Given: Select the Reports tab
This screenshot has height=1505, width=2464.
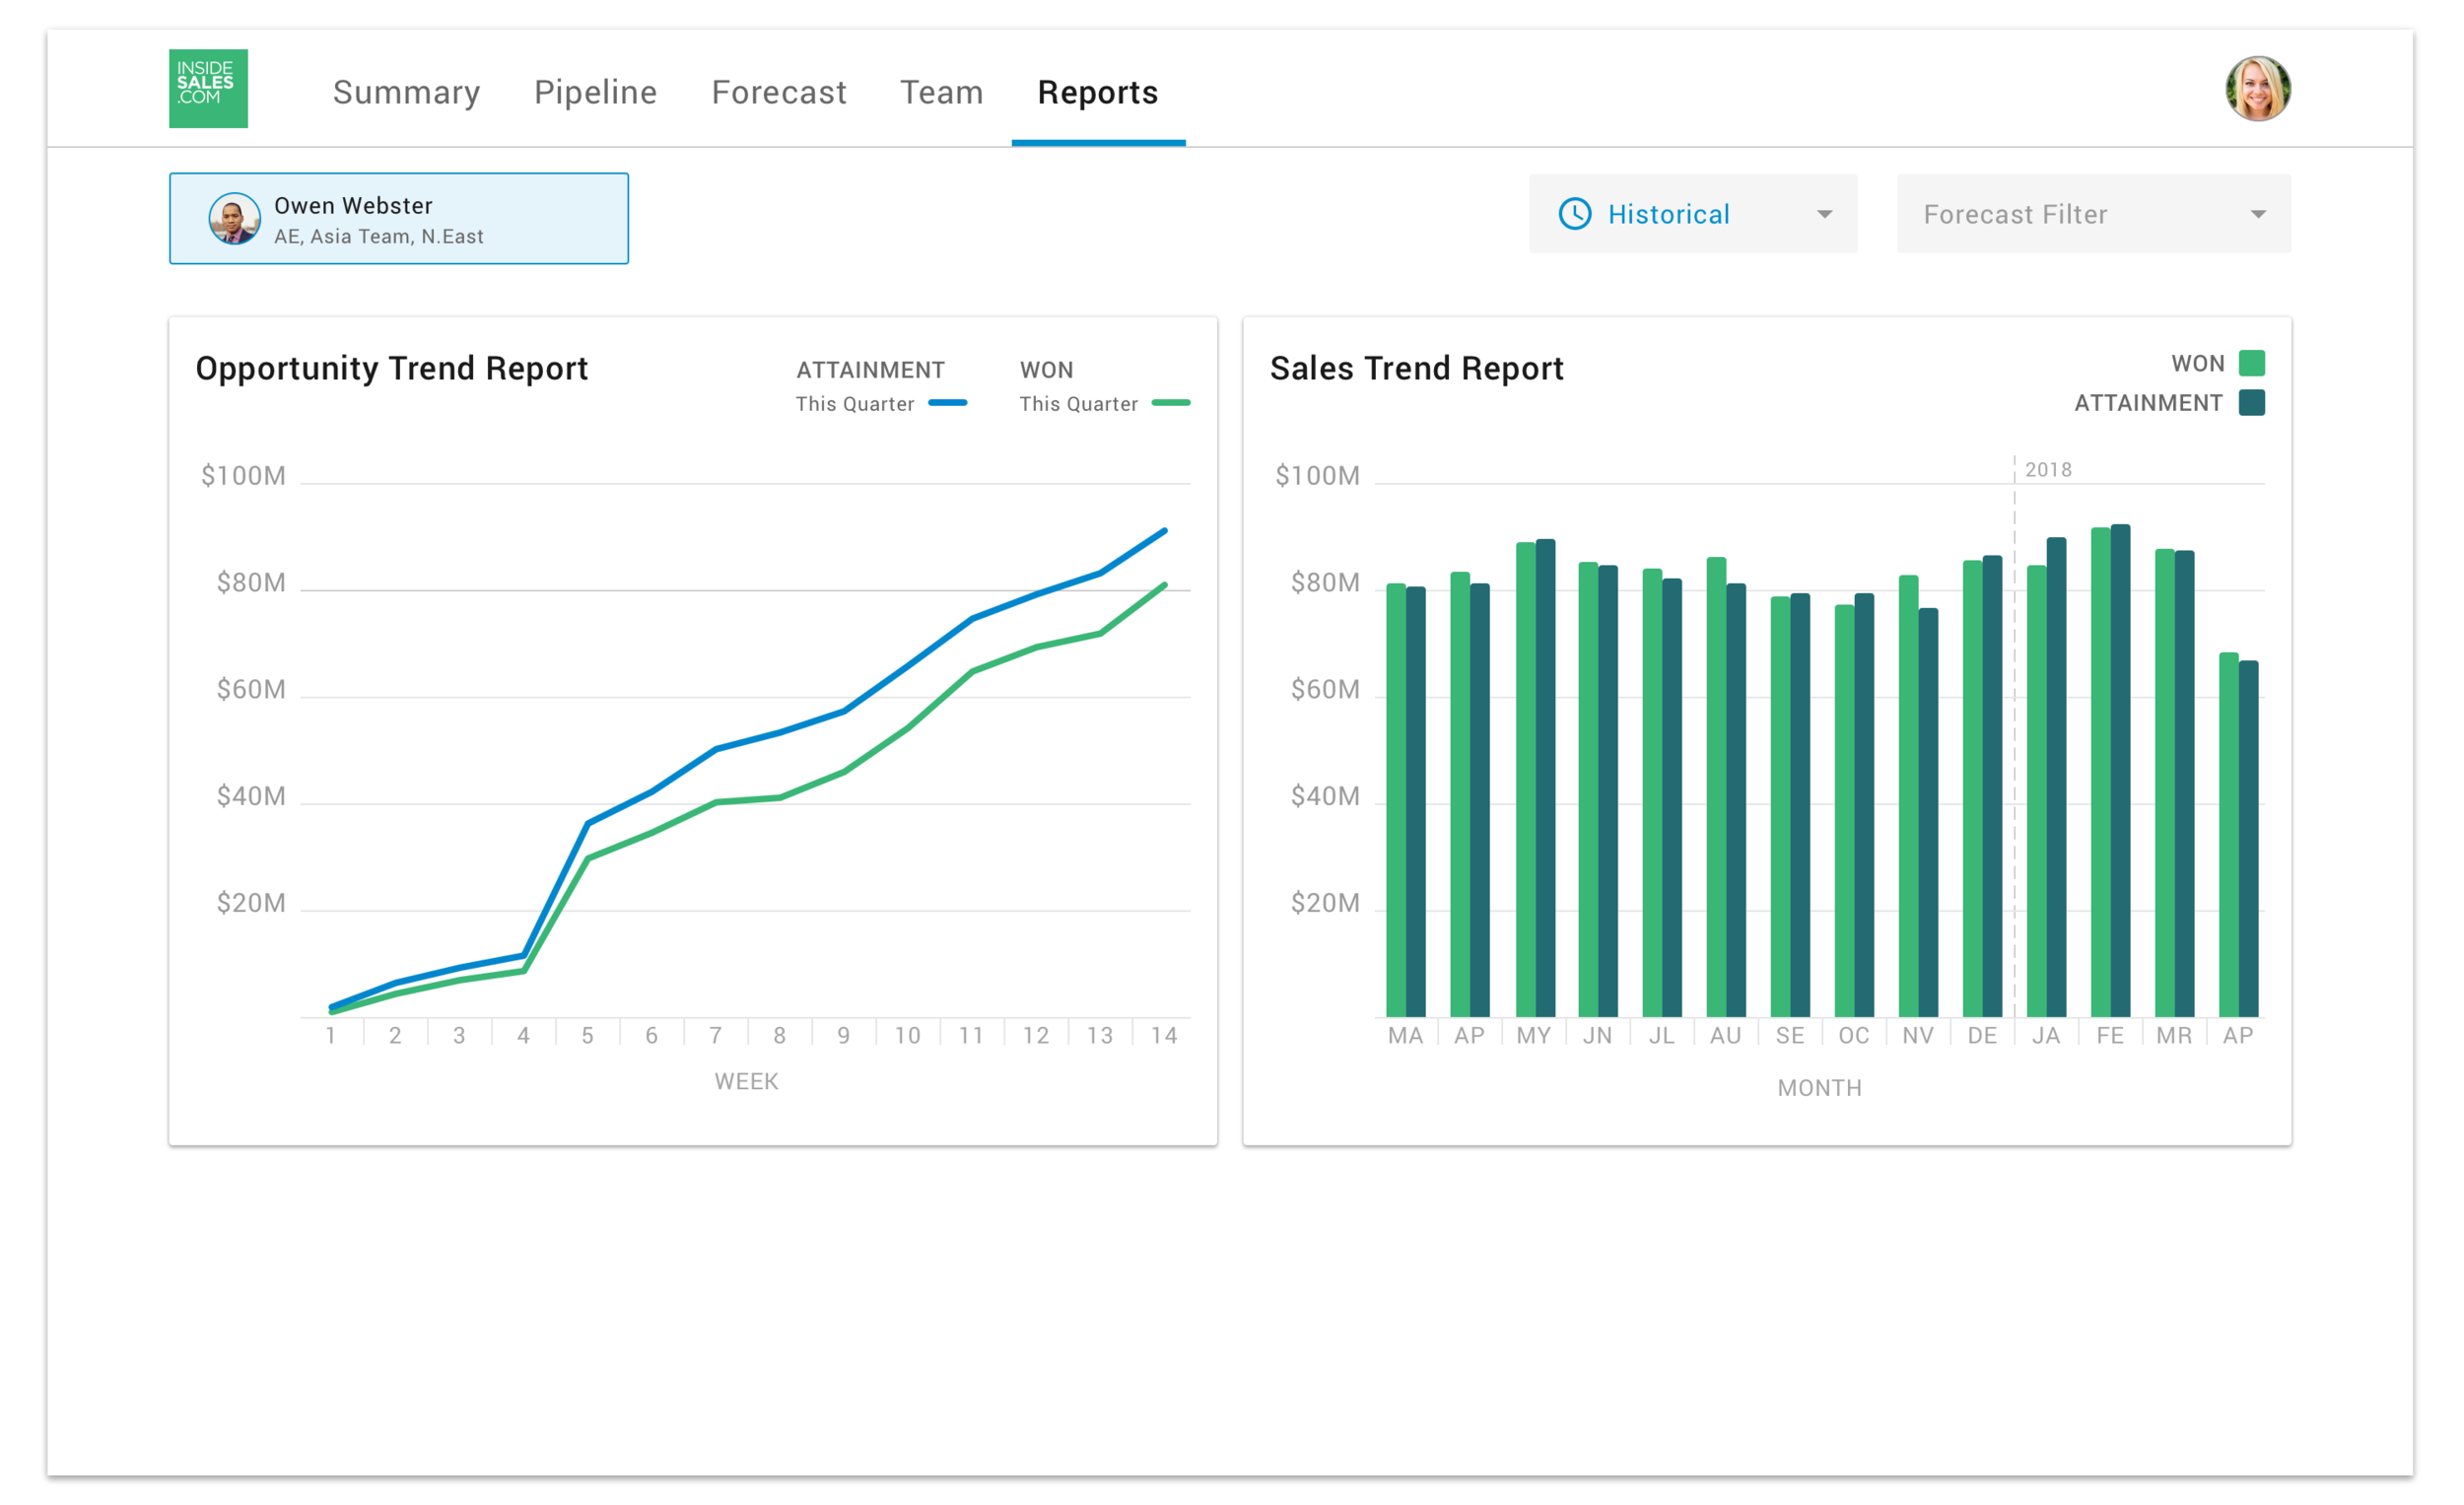Looking at the screenshot, I should click(1097, 92).
